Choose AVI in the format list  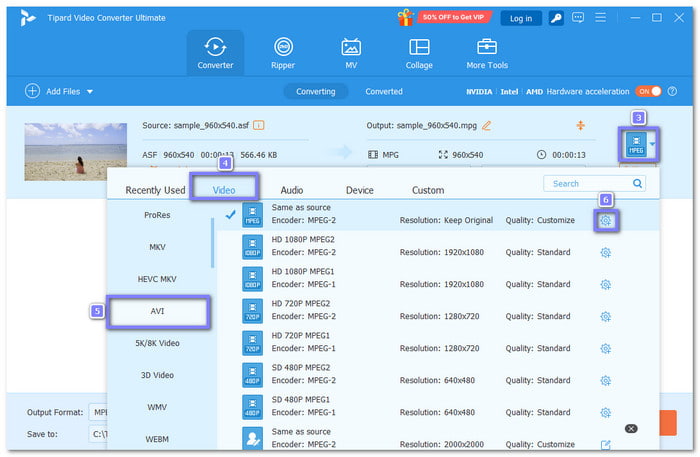tap(159, 310)
